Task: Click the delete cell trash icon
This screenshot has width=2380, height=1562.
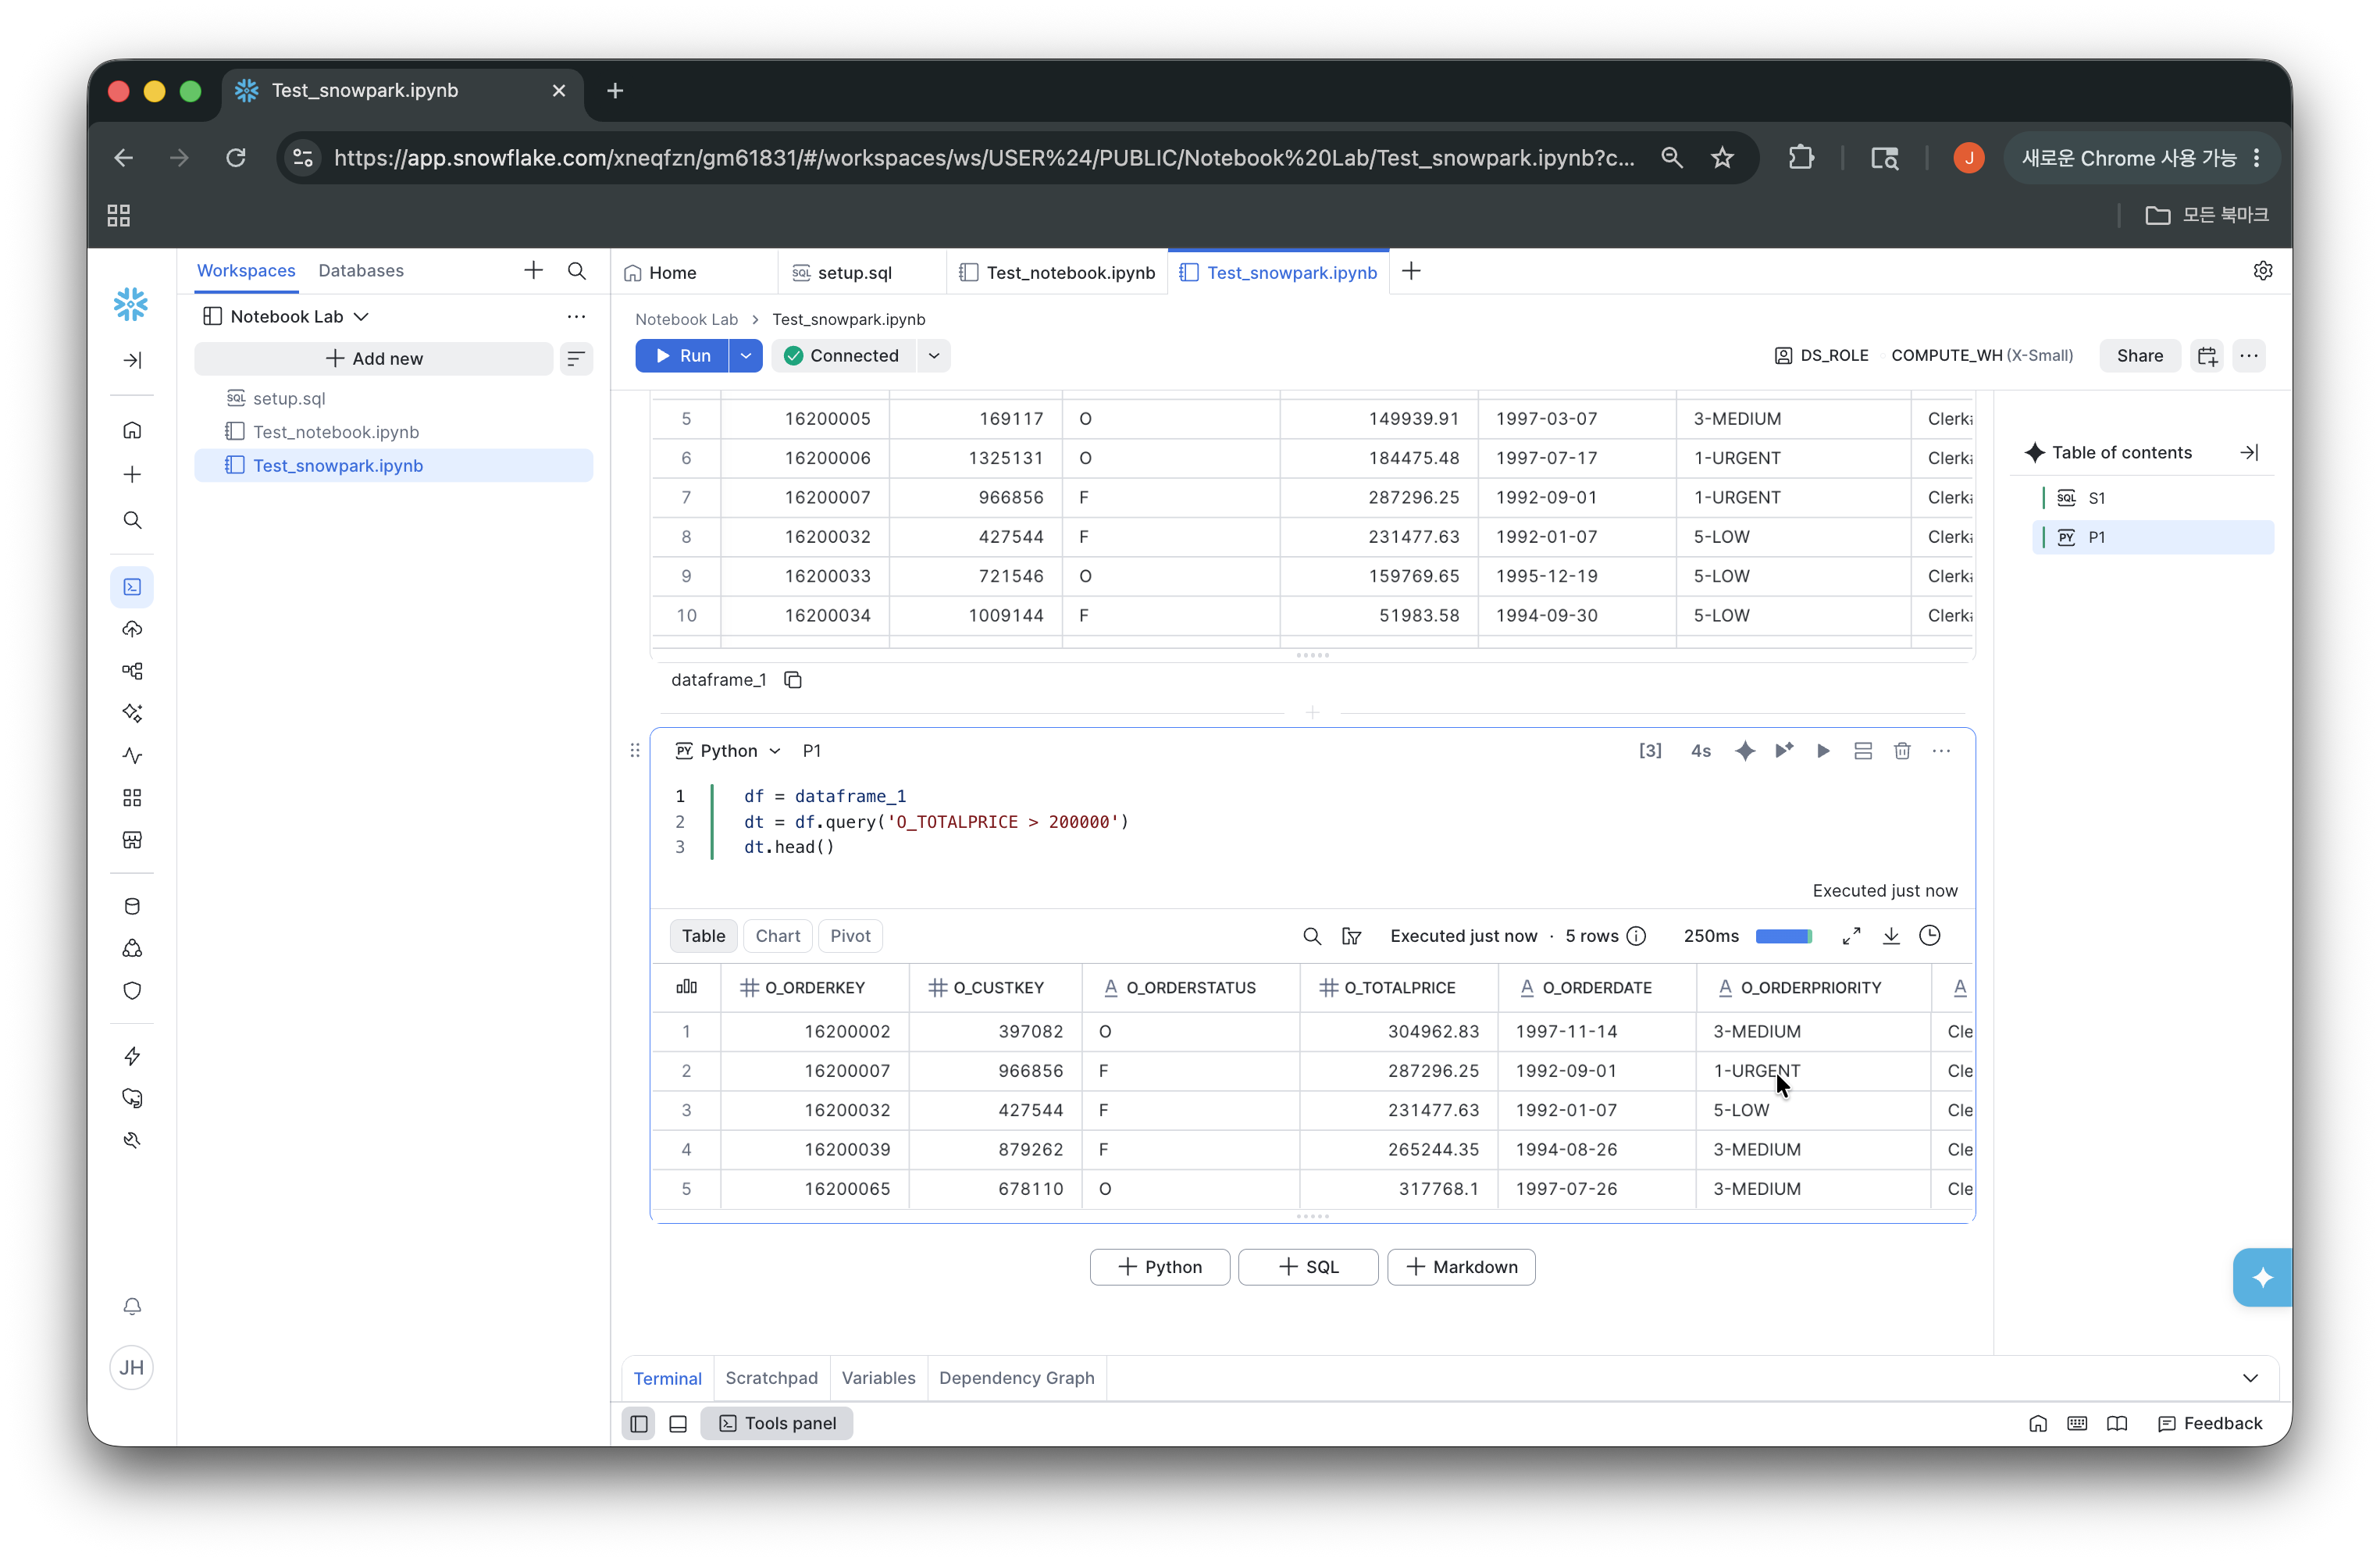Action: tap(1902, 751)
